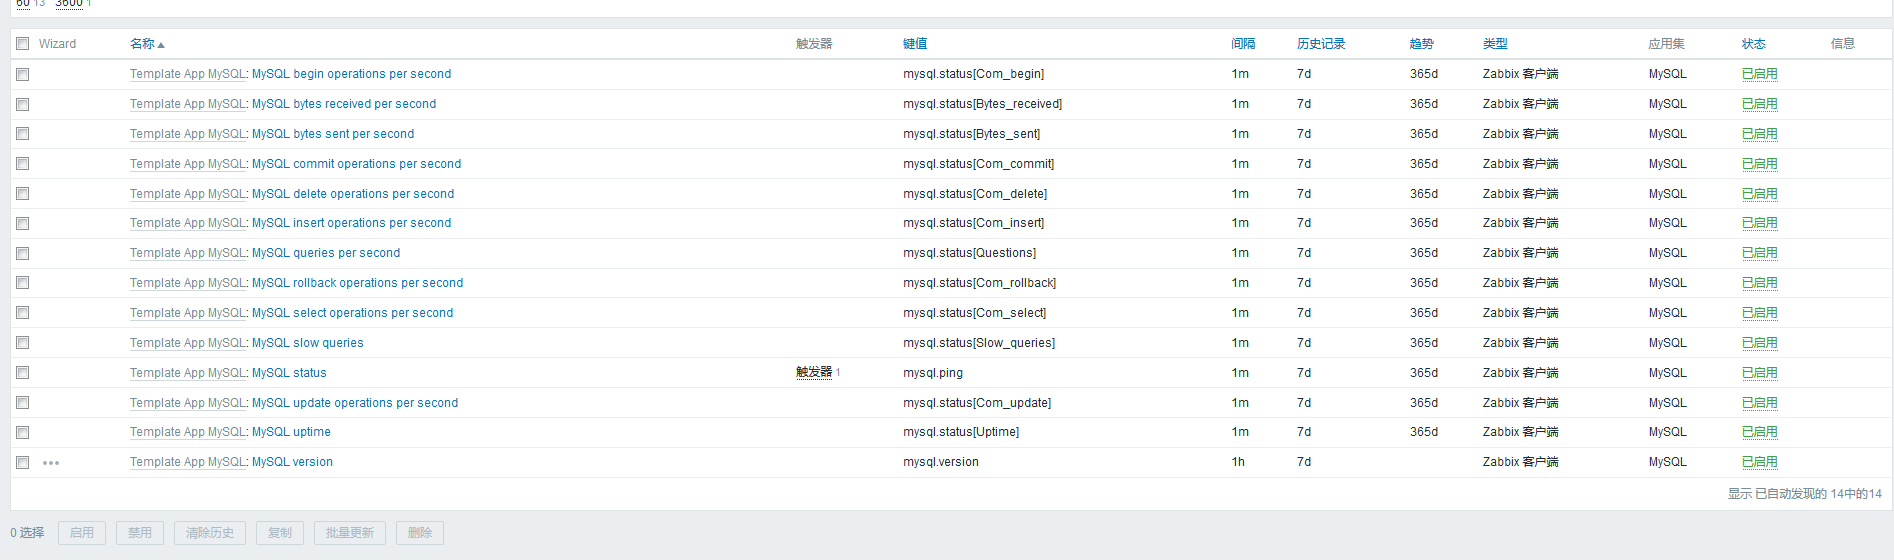Screen dimensions: 1894x560
Task: Check the MySQL delete operations per second row
Action: 22,194
